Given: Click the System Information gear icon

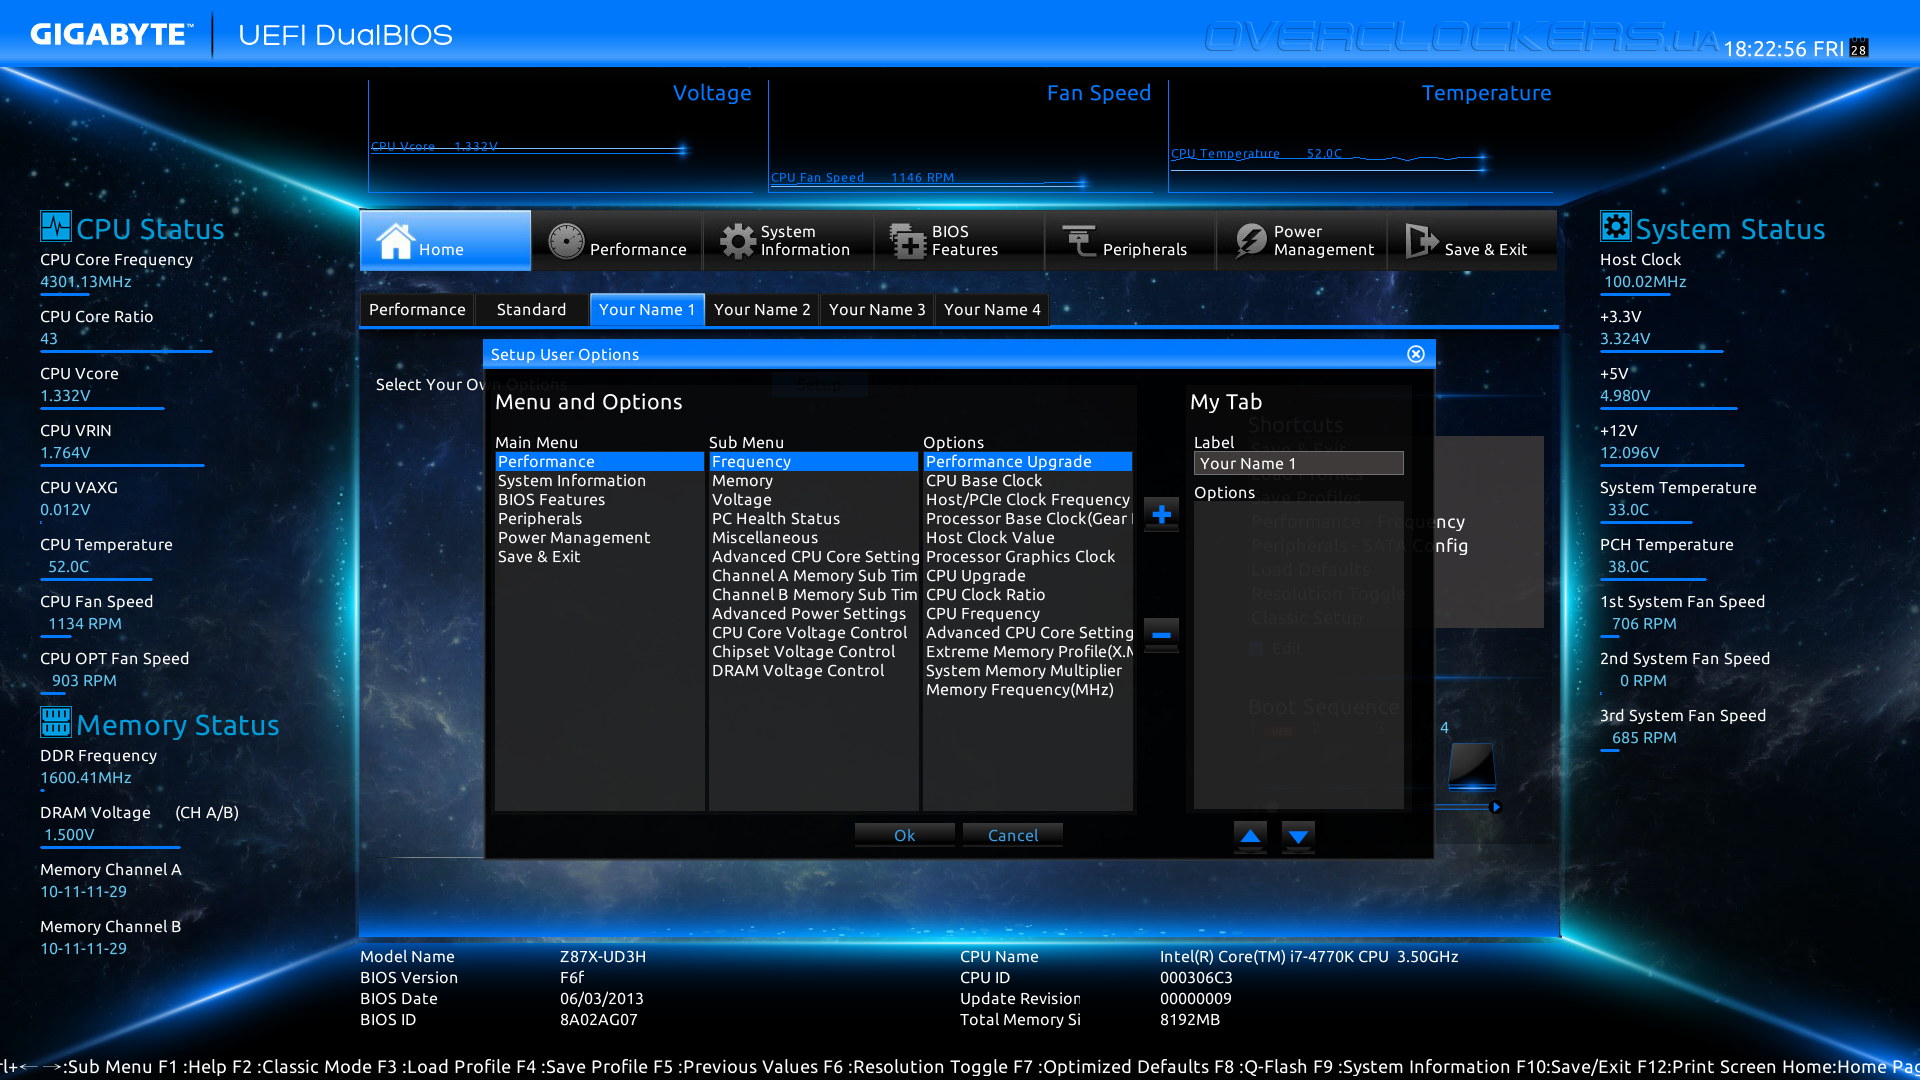Looking at the screenshot, I should pos(738,241).
